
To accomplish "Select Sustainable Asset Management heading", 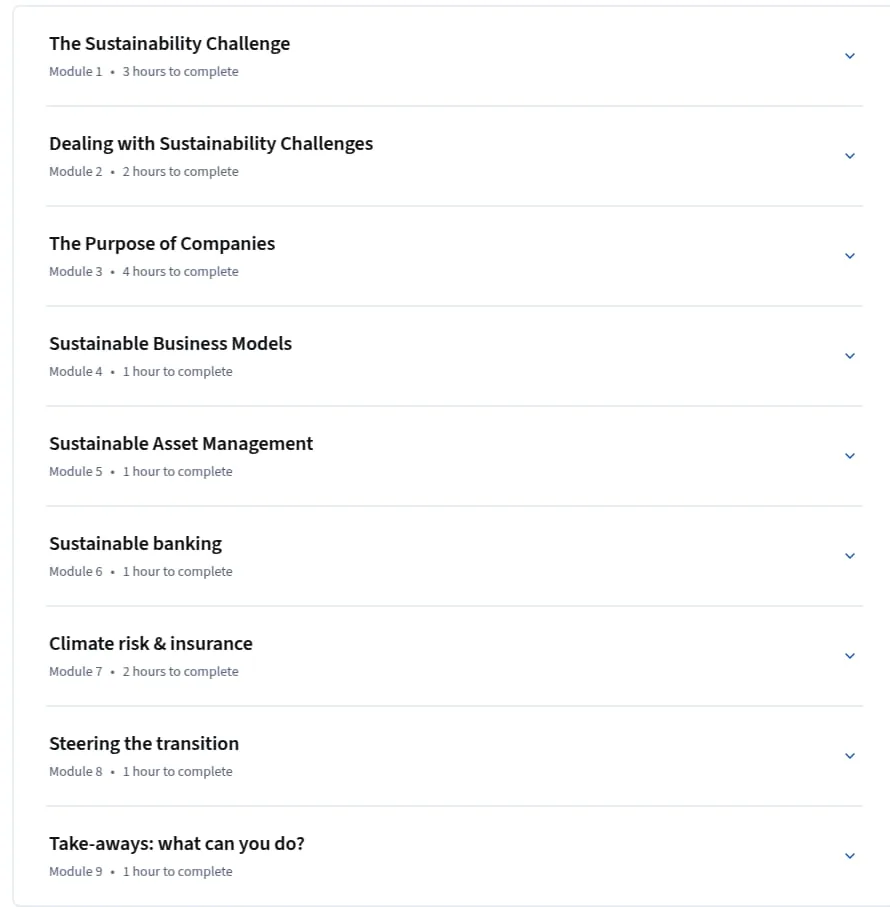I will [x=181, y=444].
